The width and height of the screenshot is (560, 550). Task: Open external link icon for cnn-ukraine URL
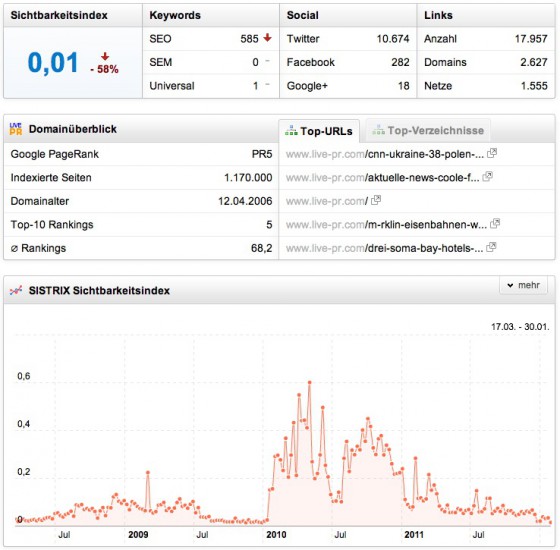click(492, 153)
